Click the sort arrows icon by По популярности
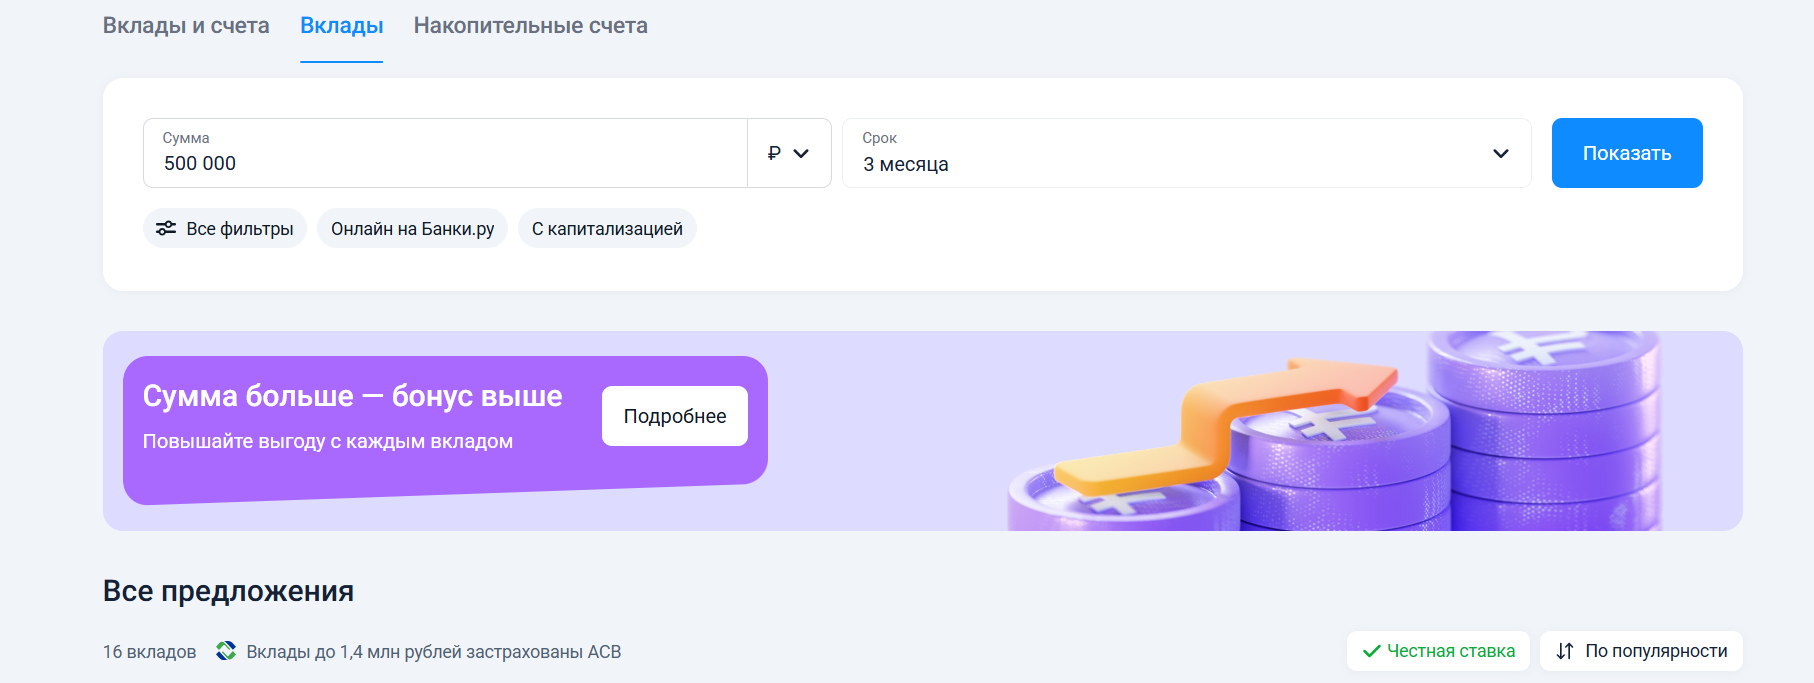This screenshot has width=1814, height=683. 1565,651
